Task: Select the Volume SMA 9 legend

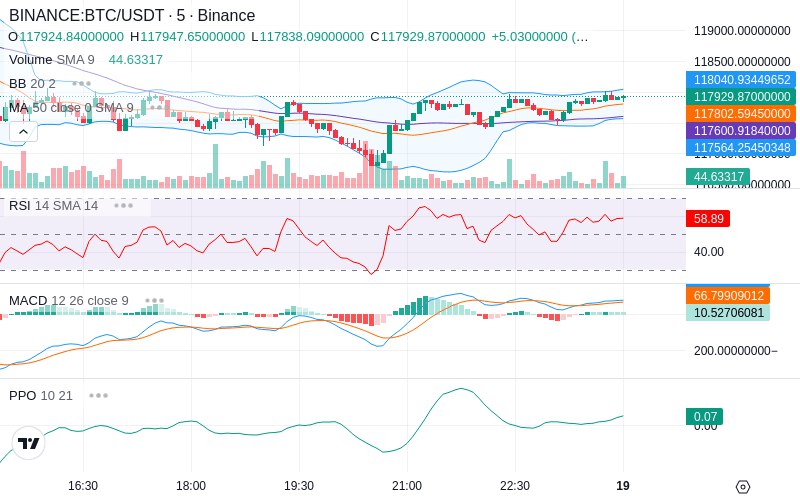Action: click(x=52, y=60)
